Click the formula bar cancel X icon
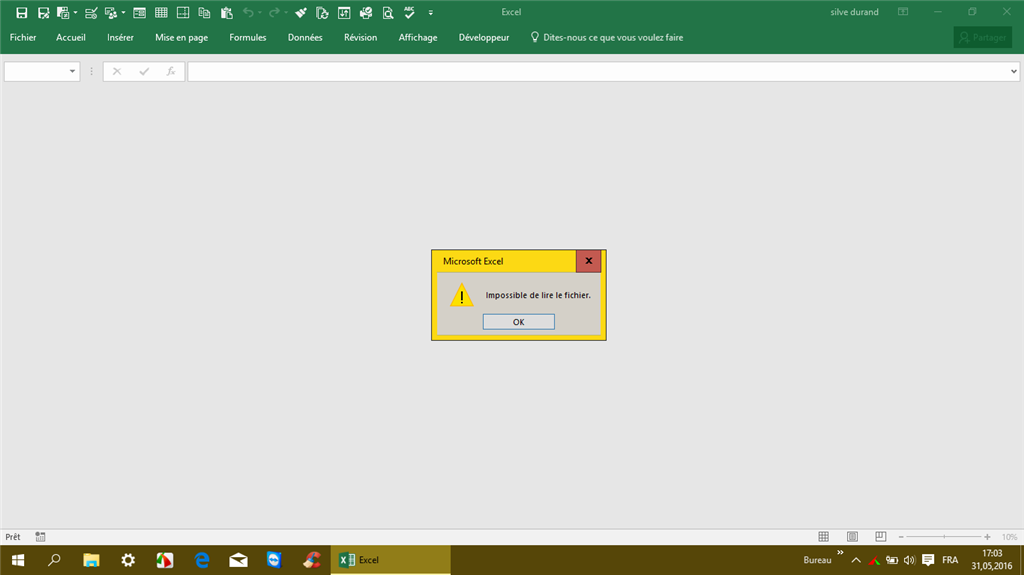This screenshot has height=575, width=1024. [117, 71]
